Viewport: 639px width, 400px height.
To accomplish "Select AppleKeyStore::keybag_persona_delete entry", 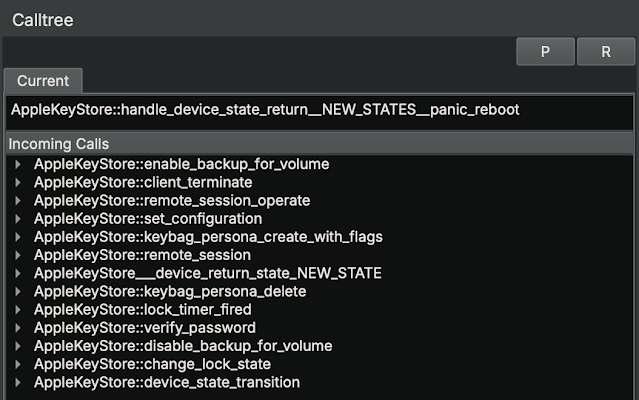I will coord(170,291).
